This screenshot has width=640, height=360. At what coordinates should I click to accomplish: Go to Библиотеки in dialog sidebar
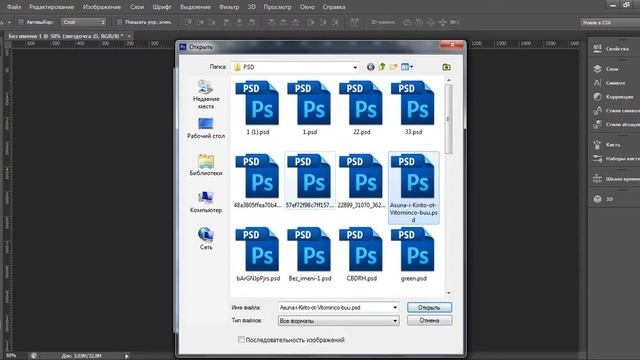(x=206, y=165)
